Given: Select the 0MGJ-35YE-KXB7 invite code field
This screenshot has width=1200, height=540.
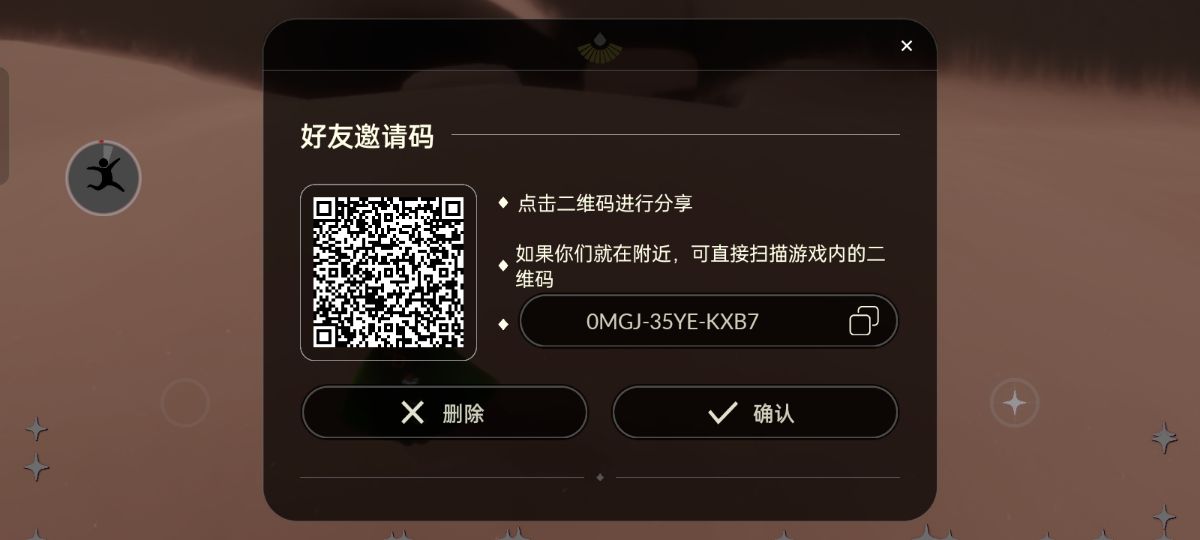Looking at the screenshot, I should 708,321.
